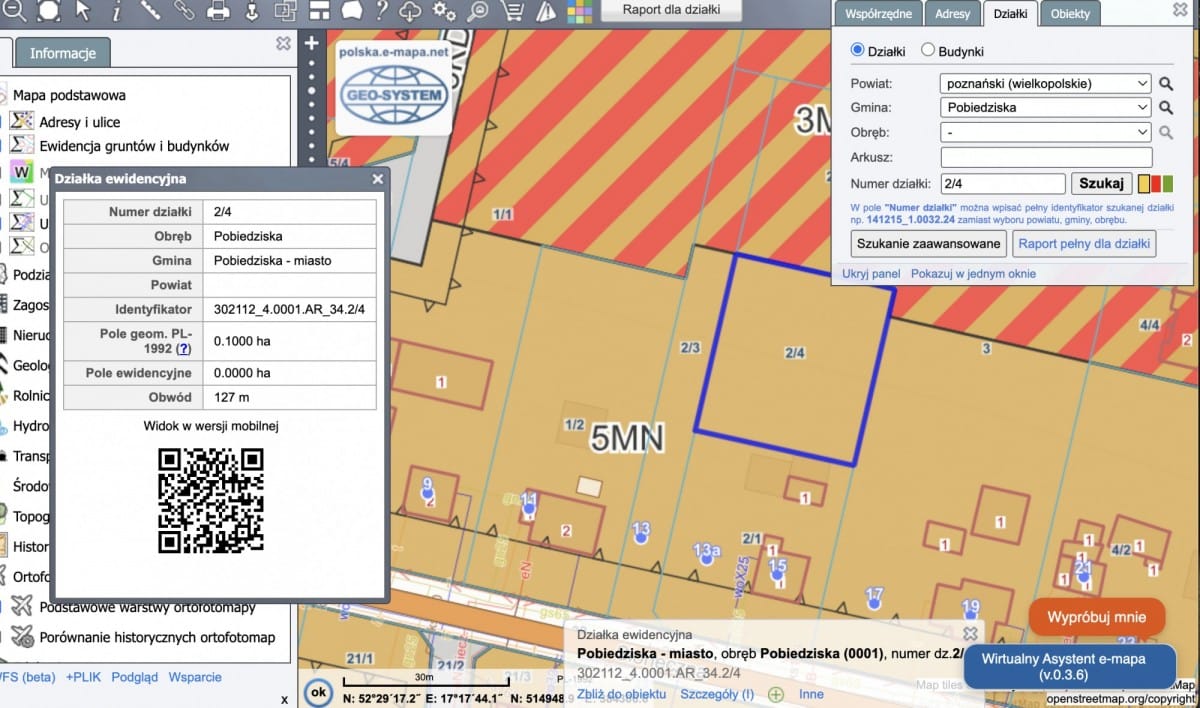Select the arrow pointer tool
Viewport: 1200px width, 708px height.
(83, 11)
